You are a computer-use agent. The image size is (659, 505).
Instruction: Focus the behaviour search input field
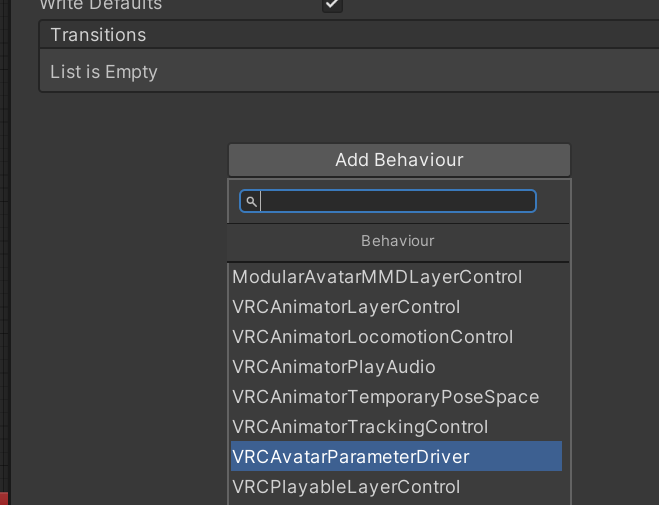click(397, 202)
